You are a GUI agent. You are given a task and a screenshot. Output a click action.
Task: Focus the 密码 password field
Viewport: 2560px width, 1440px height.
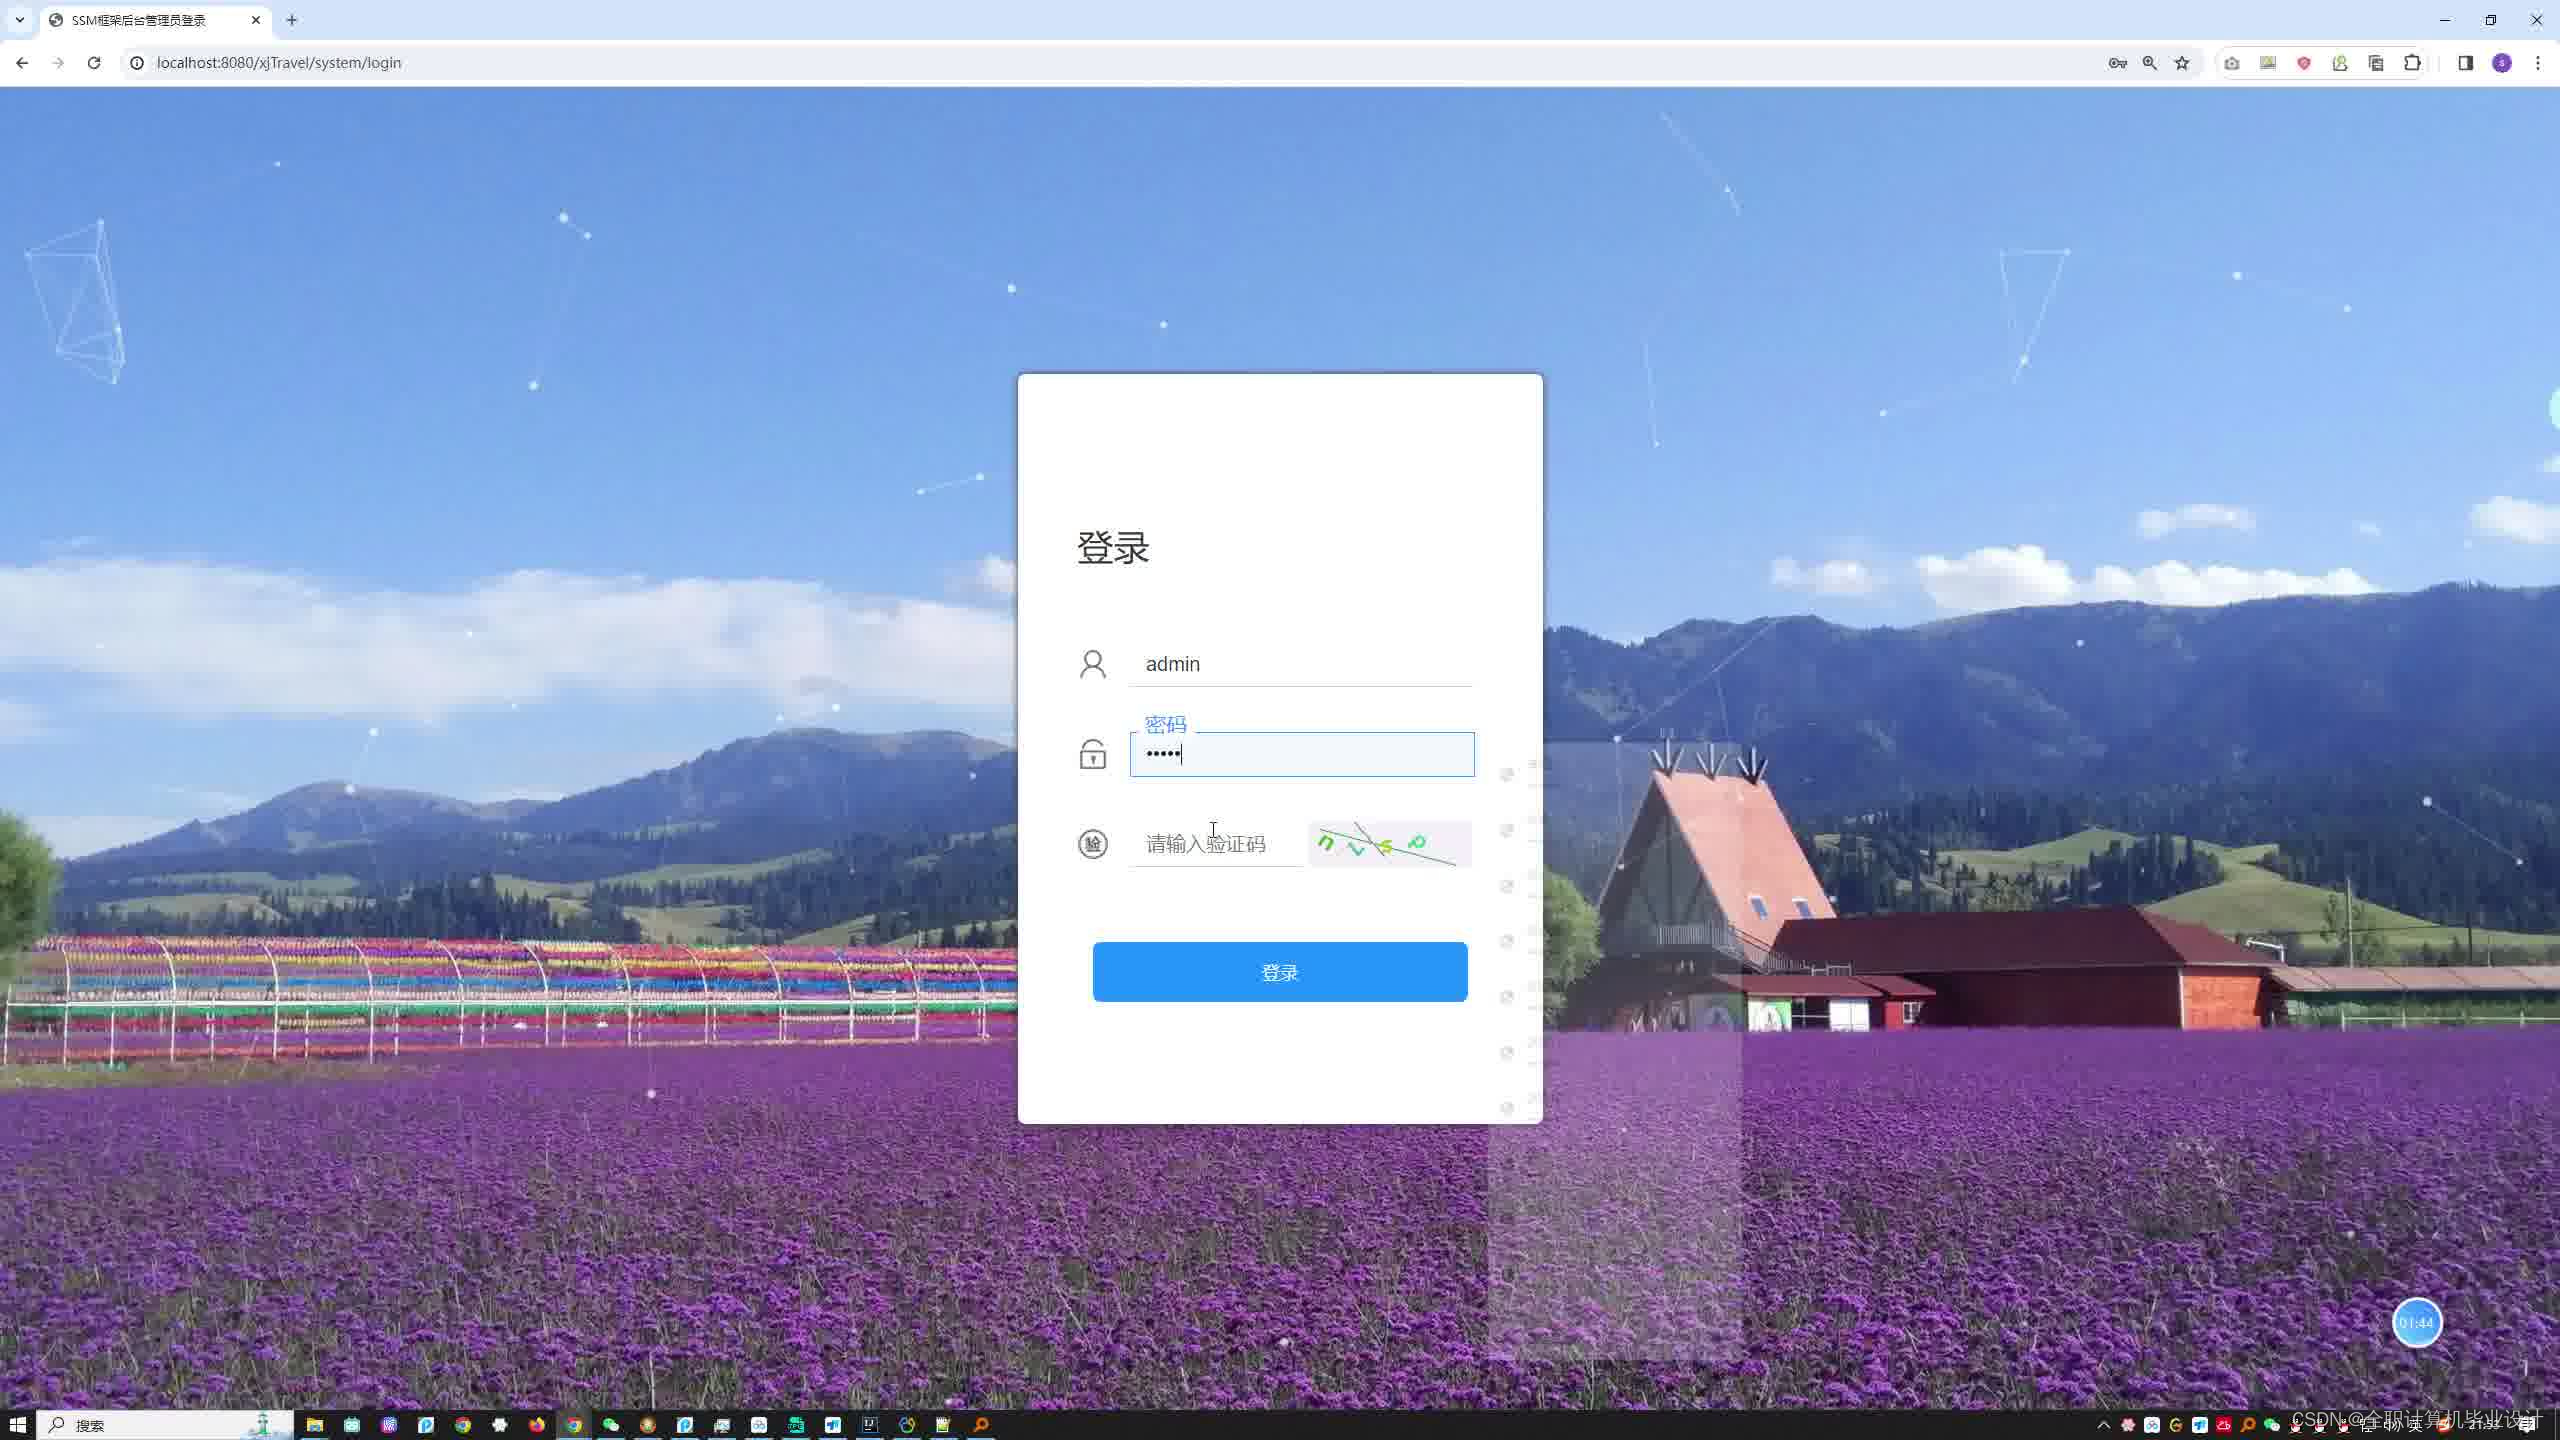[1300, 754]
